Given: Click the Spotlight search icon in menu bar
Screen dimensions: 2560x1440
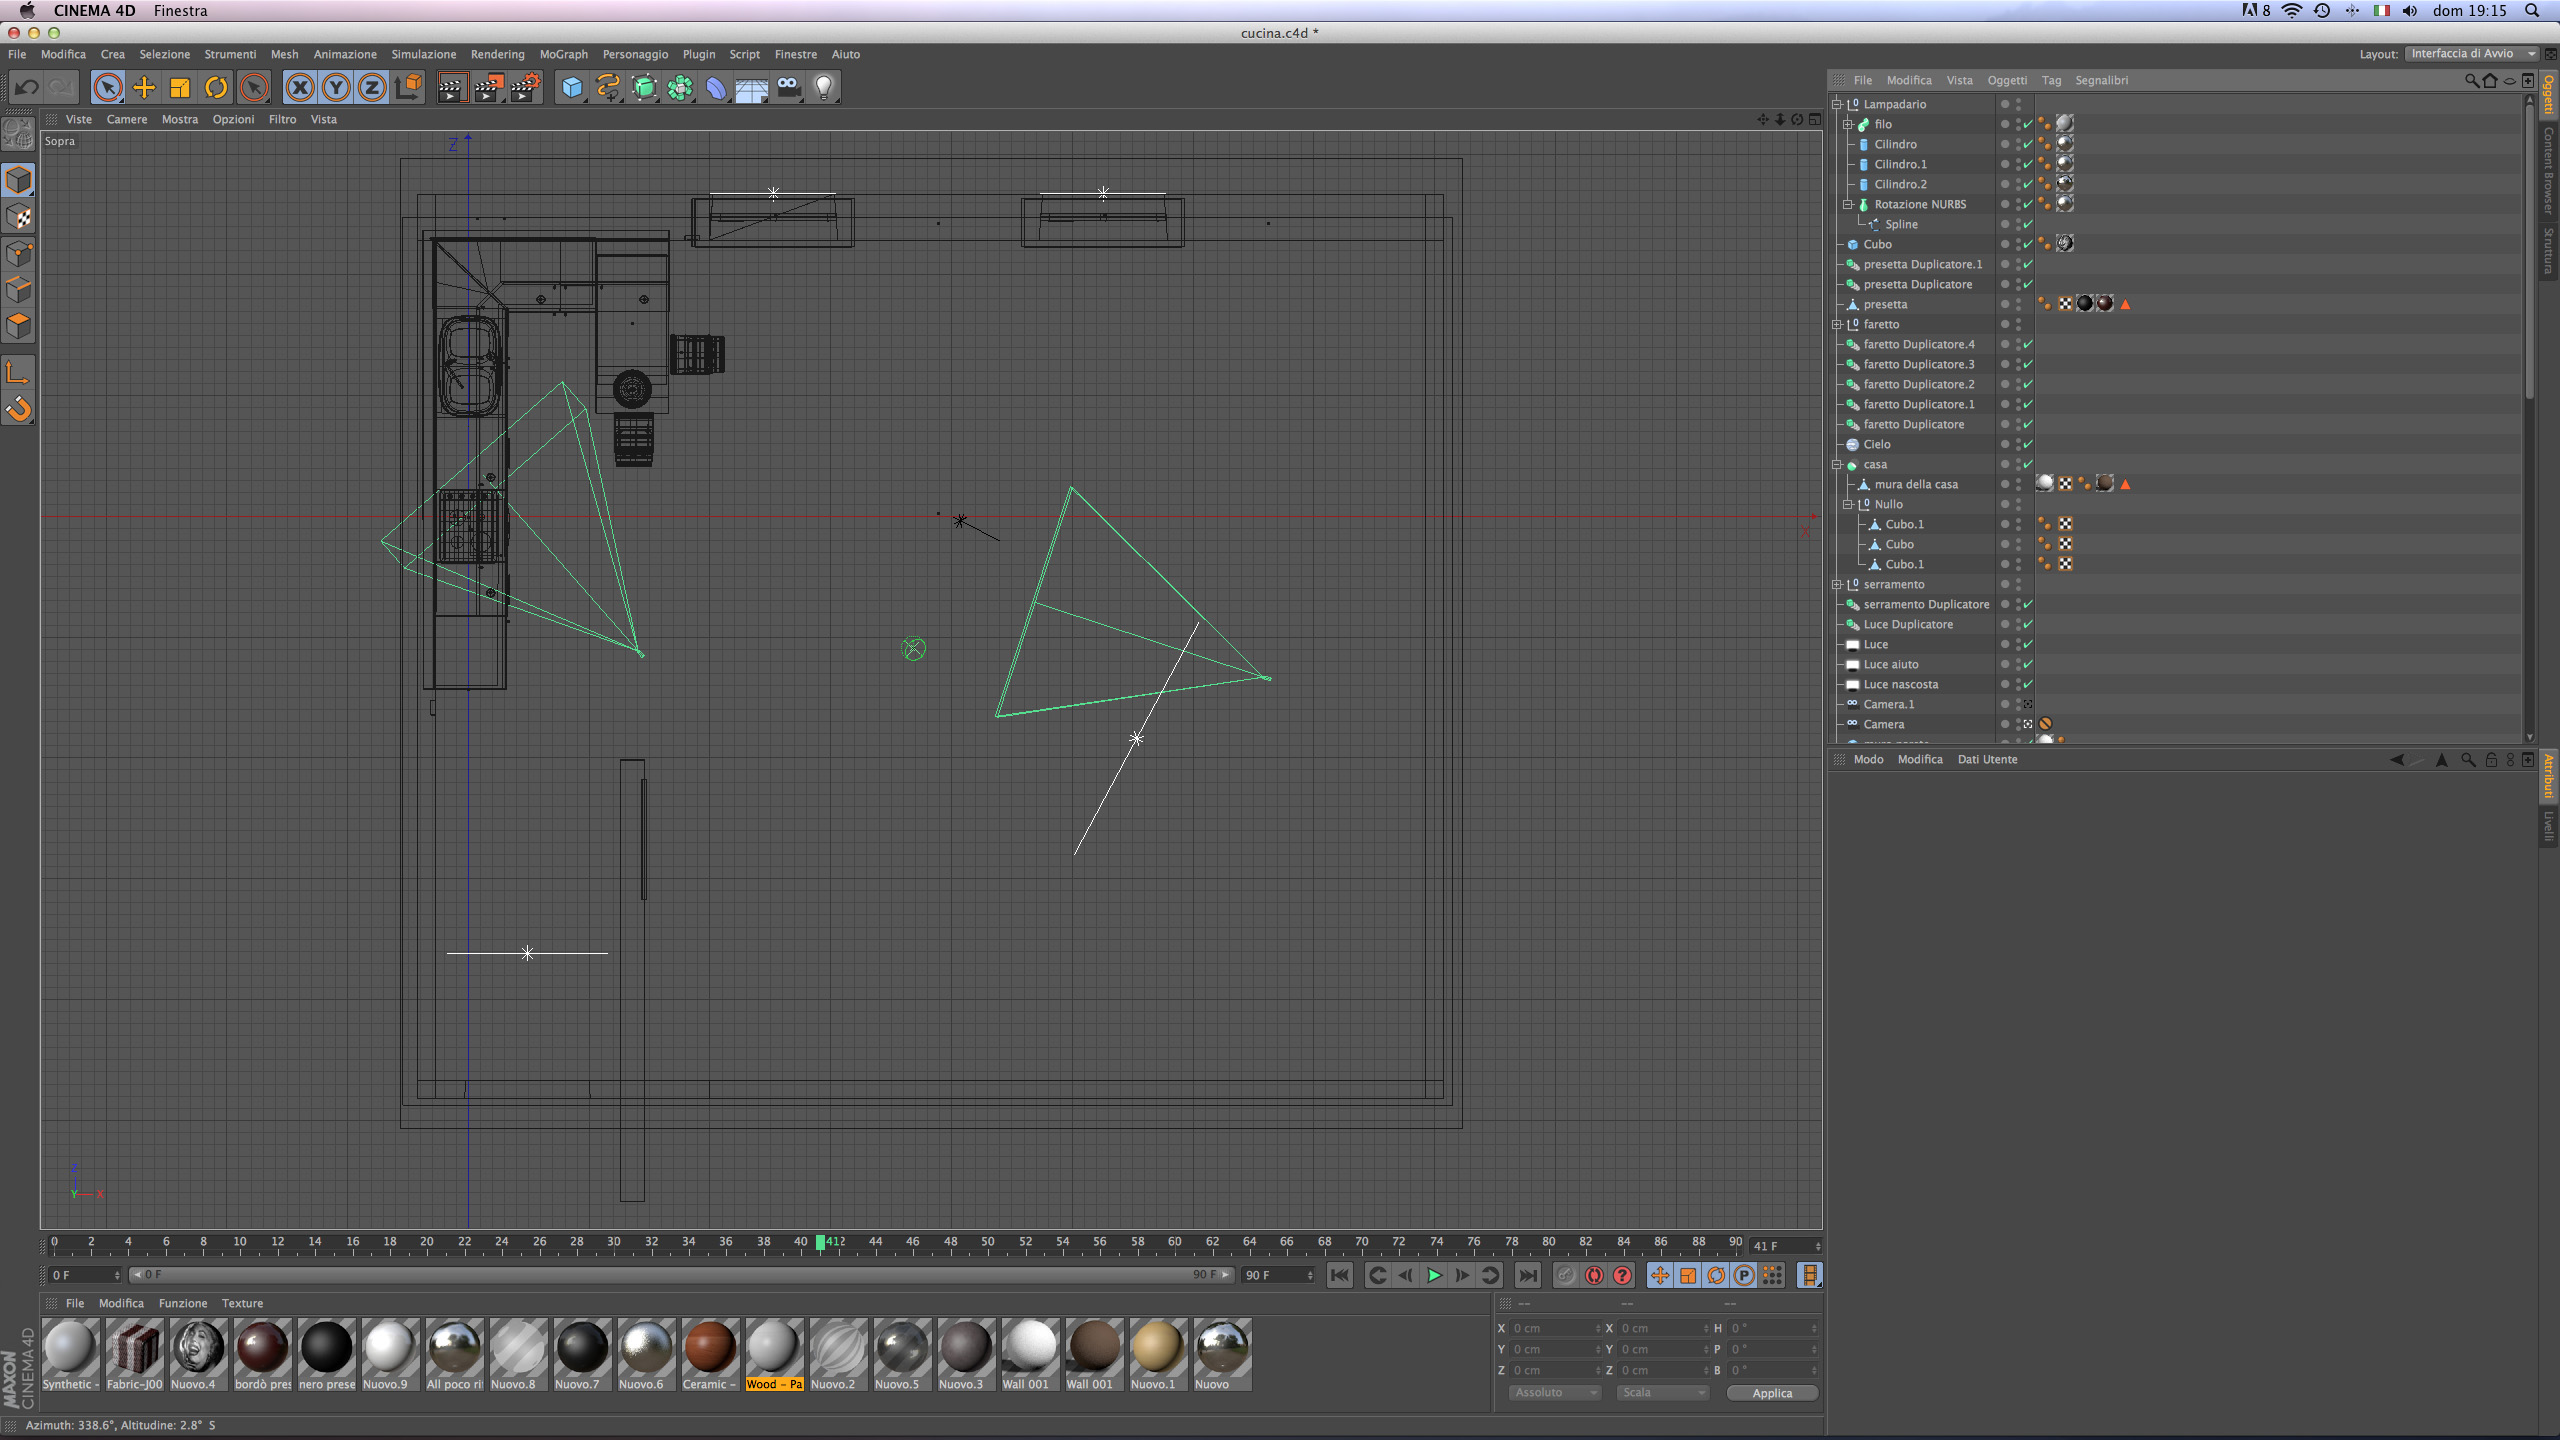Looking at the screenshot, I should (2532, 11).
